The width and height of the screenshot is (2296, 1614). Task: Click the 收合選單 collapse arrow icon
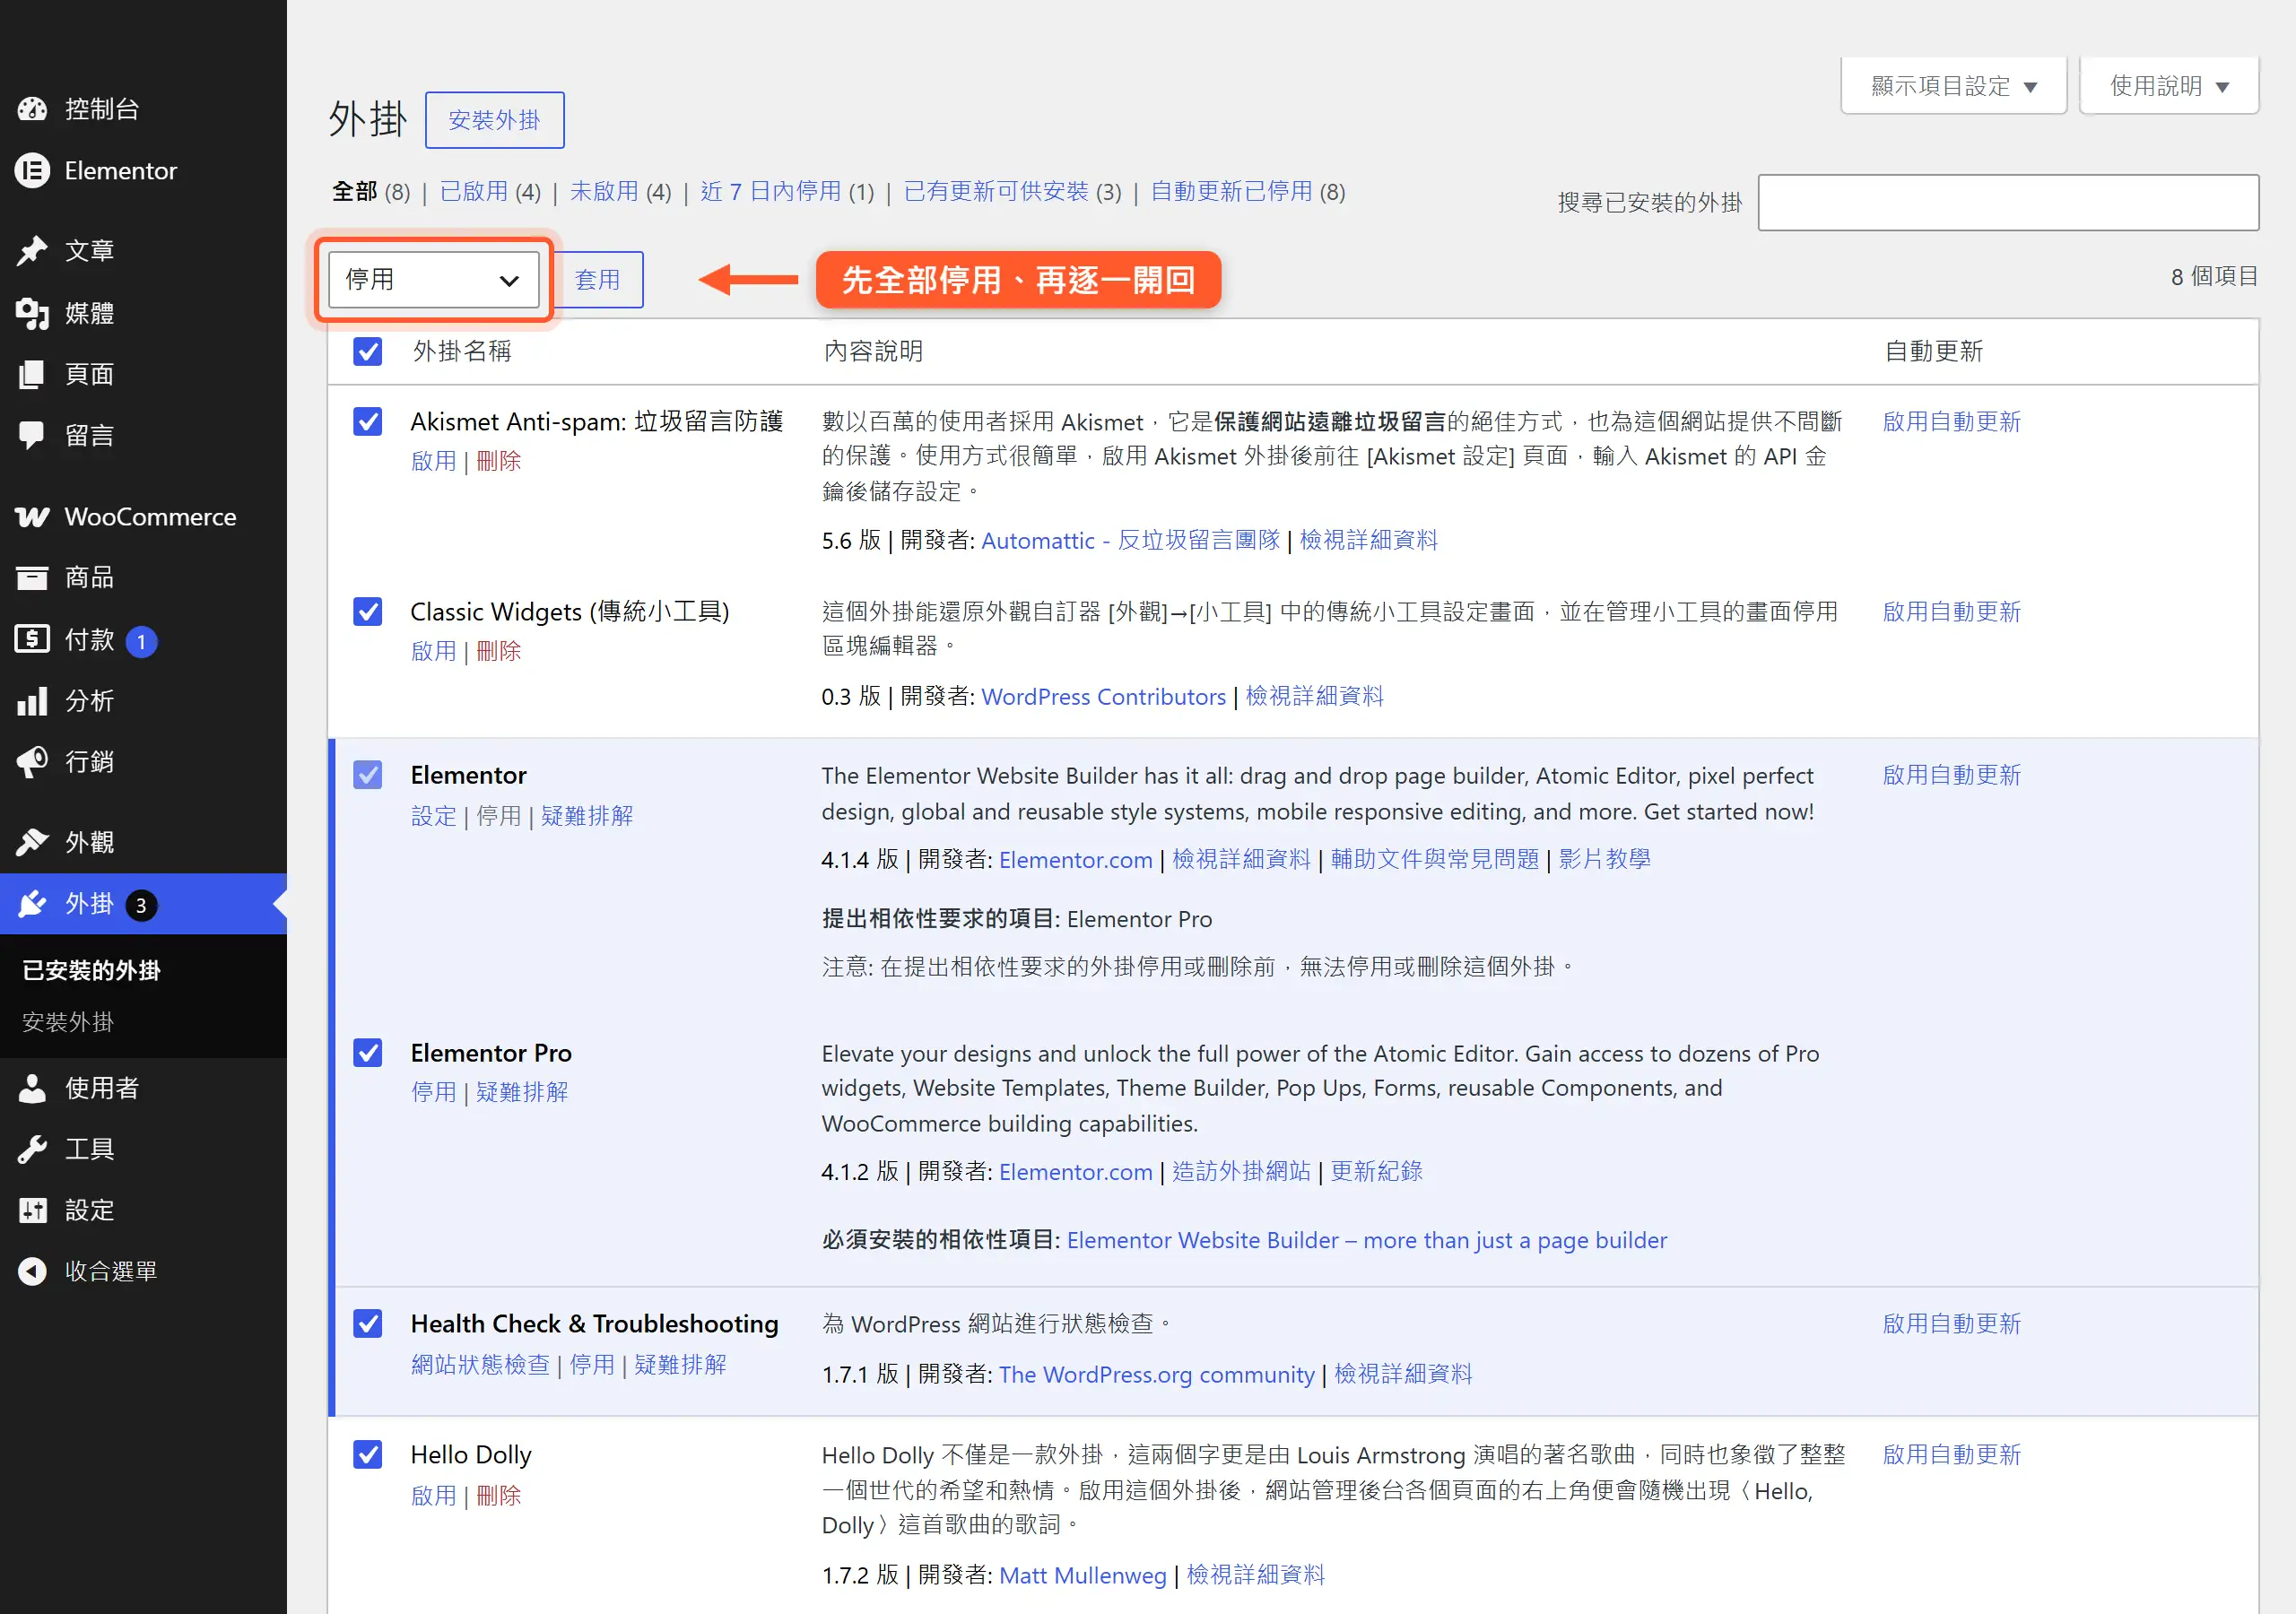32,1271
